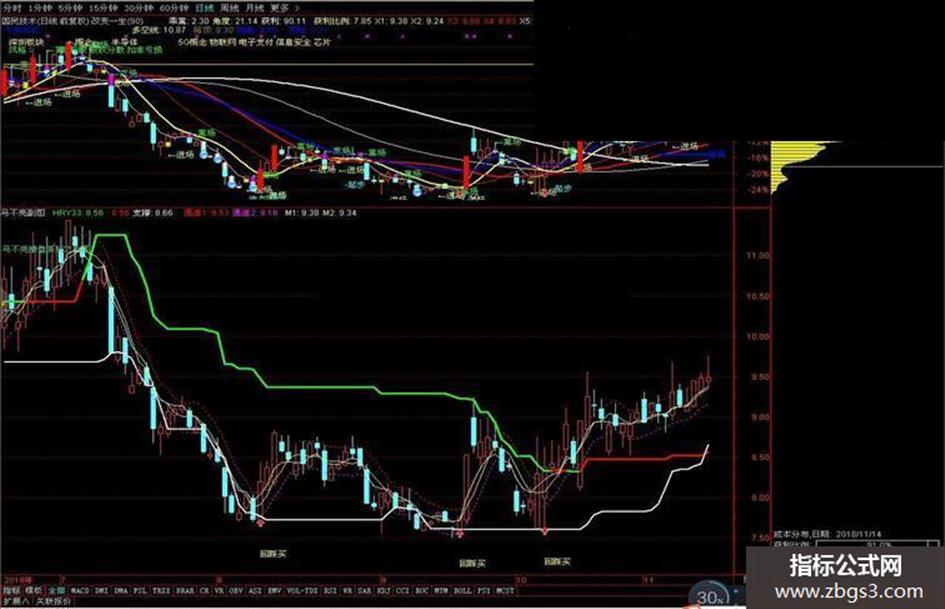Switch to the SAR indicator
Screen dimensions: 945x609
365,591
